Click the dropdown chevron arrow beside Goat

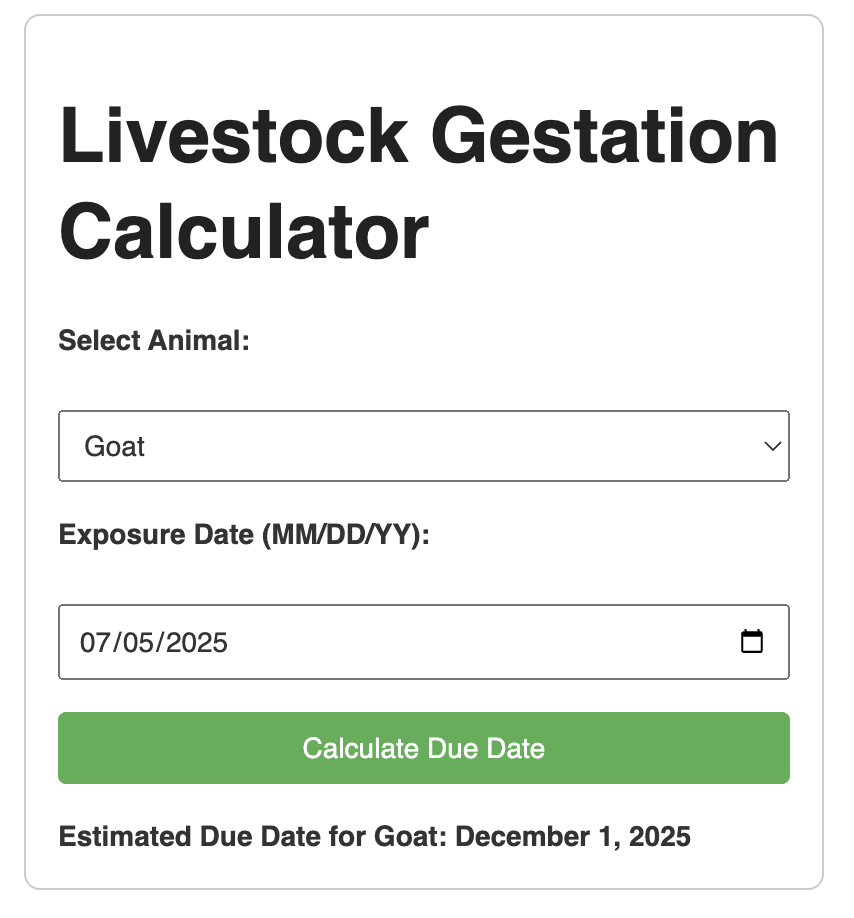tap(773, 446)
